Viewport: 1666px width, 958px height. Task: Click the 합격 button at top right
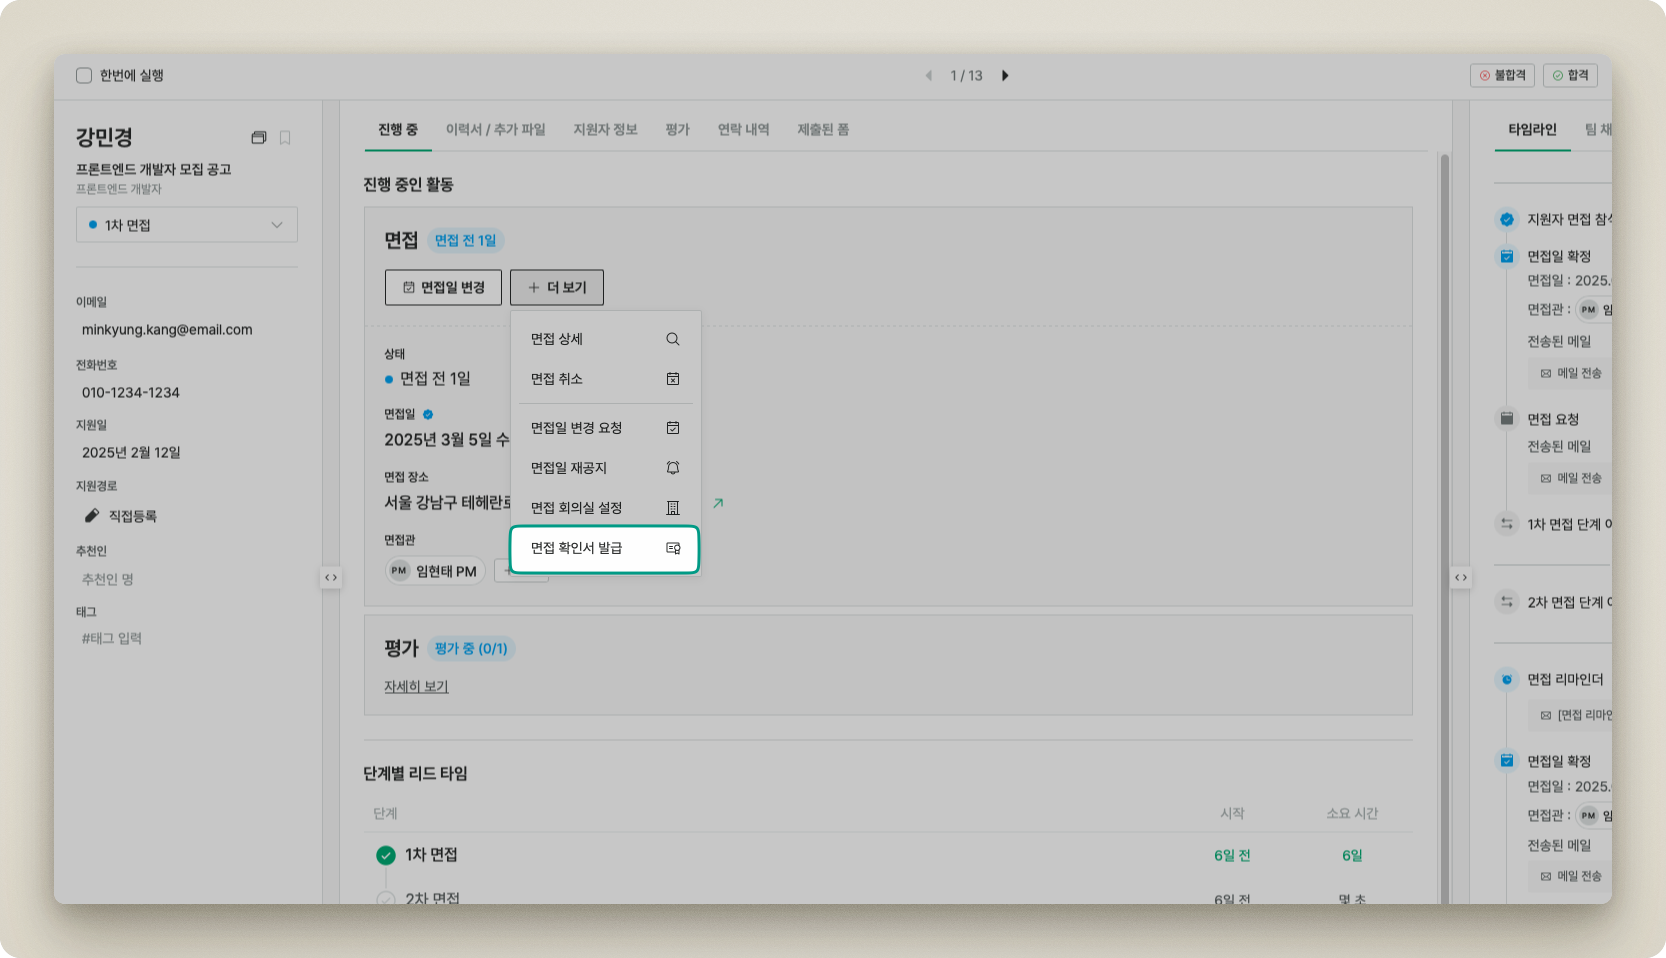tap(1570, 75)
